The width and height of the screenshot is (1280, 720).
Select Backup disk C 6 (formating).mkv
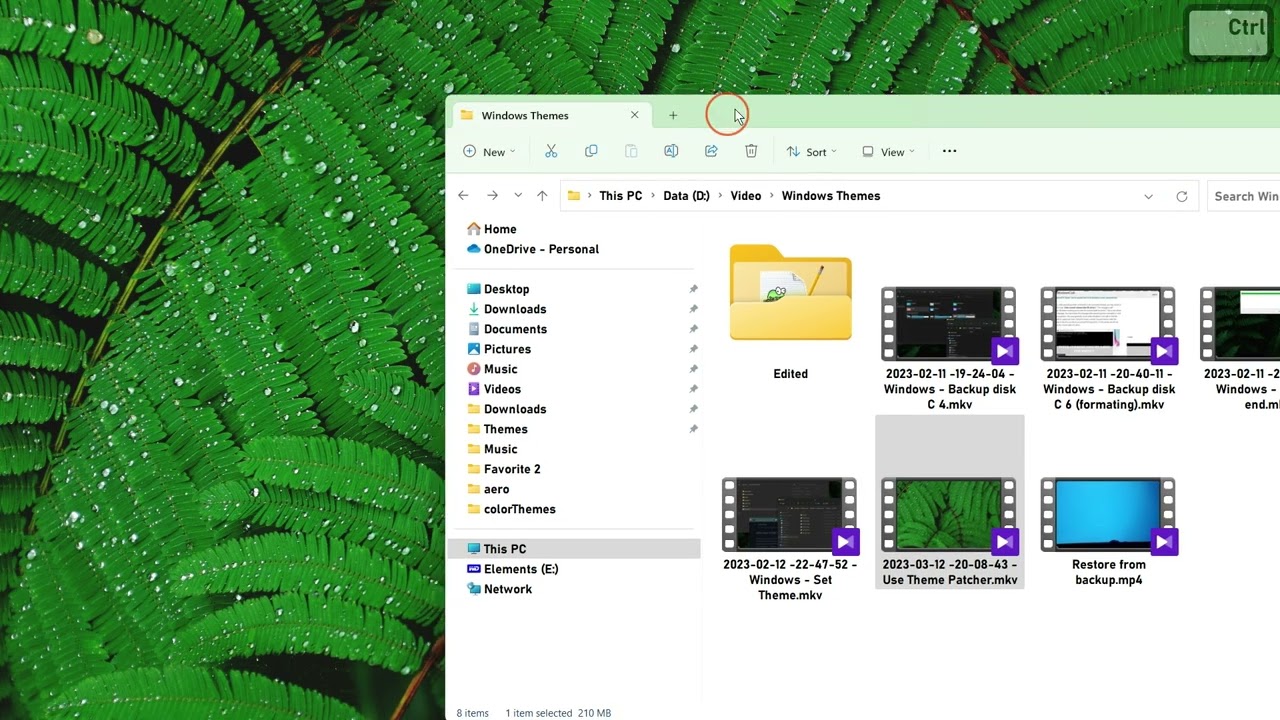(1109, 348)
